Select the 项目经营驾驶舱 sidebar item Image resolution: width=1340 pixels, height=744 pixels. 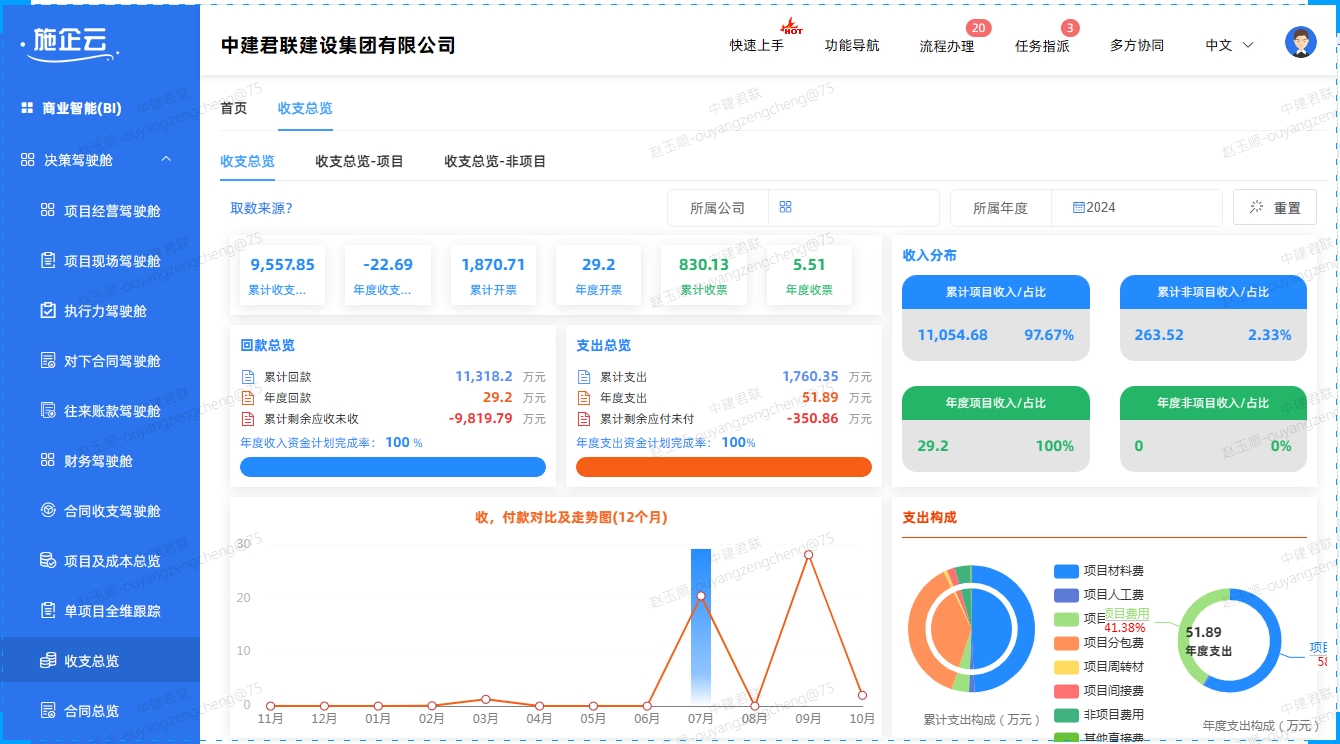click(111, 210)
